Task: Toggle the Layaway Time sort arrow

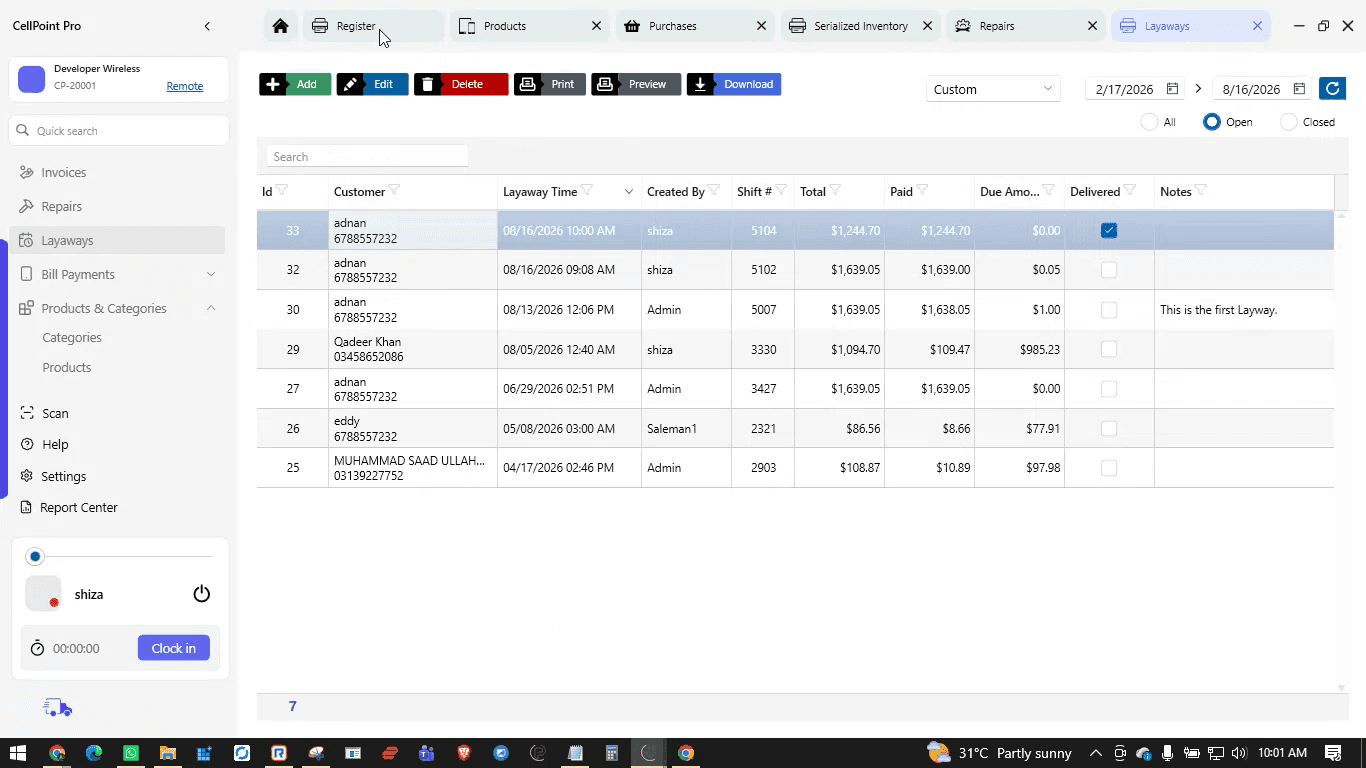Action: click(x=629, y=192)
